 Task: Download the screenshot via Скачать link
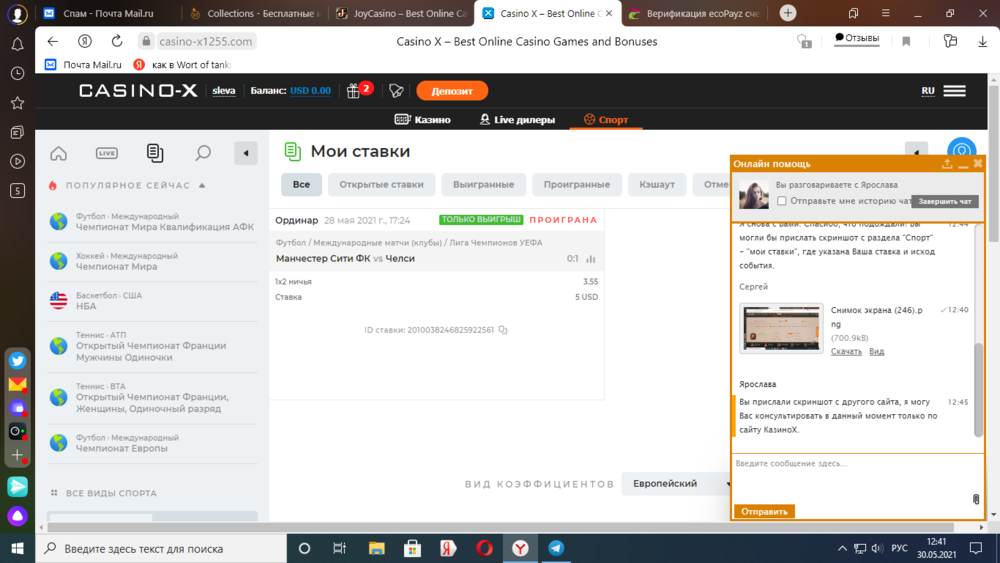coord(846,351)
